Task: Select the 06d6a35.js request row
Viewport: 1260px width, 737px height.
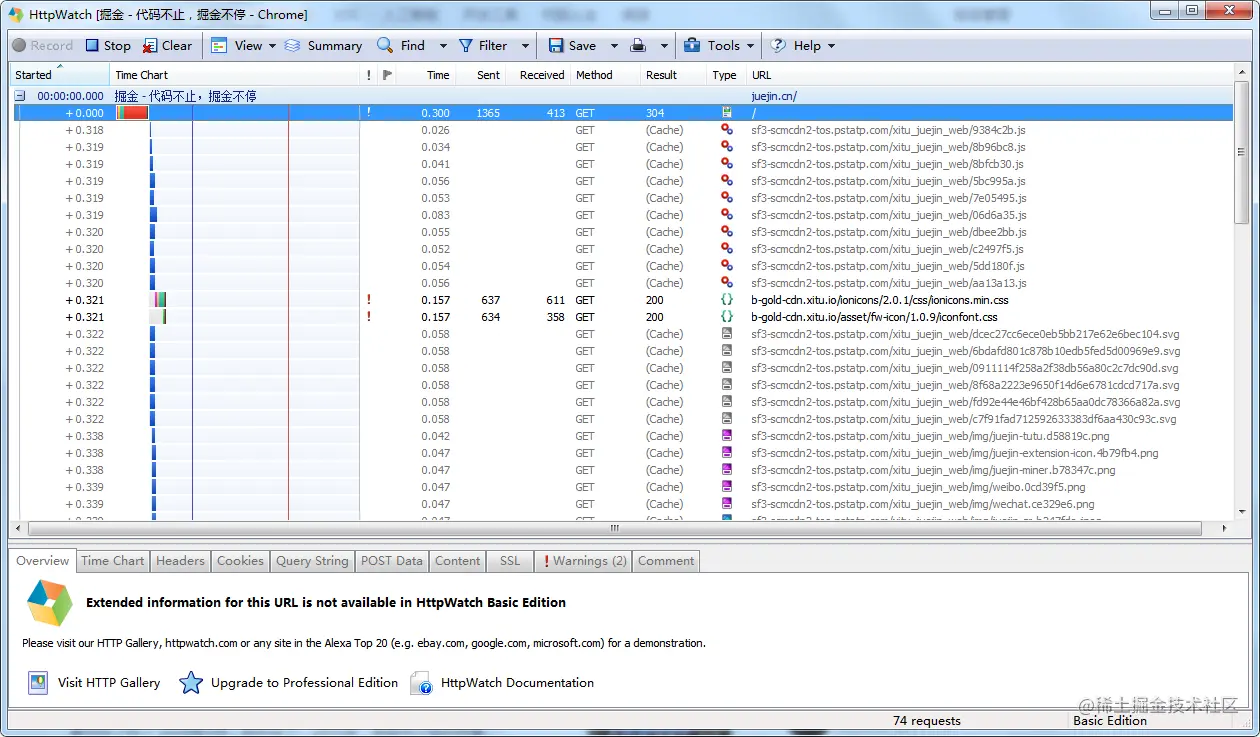Action: (x=623, y=215)
